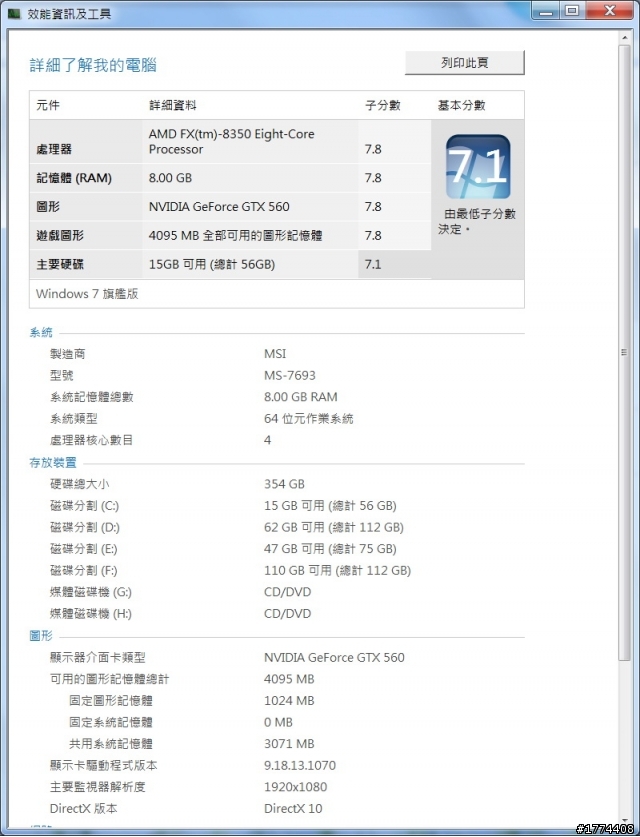Select the 處理器 row label
640x837 pixels.
(x=54, y=149)
